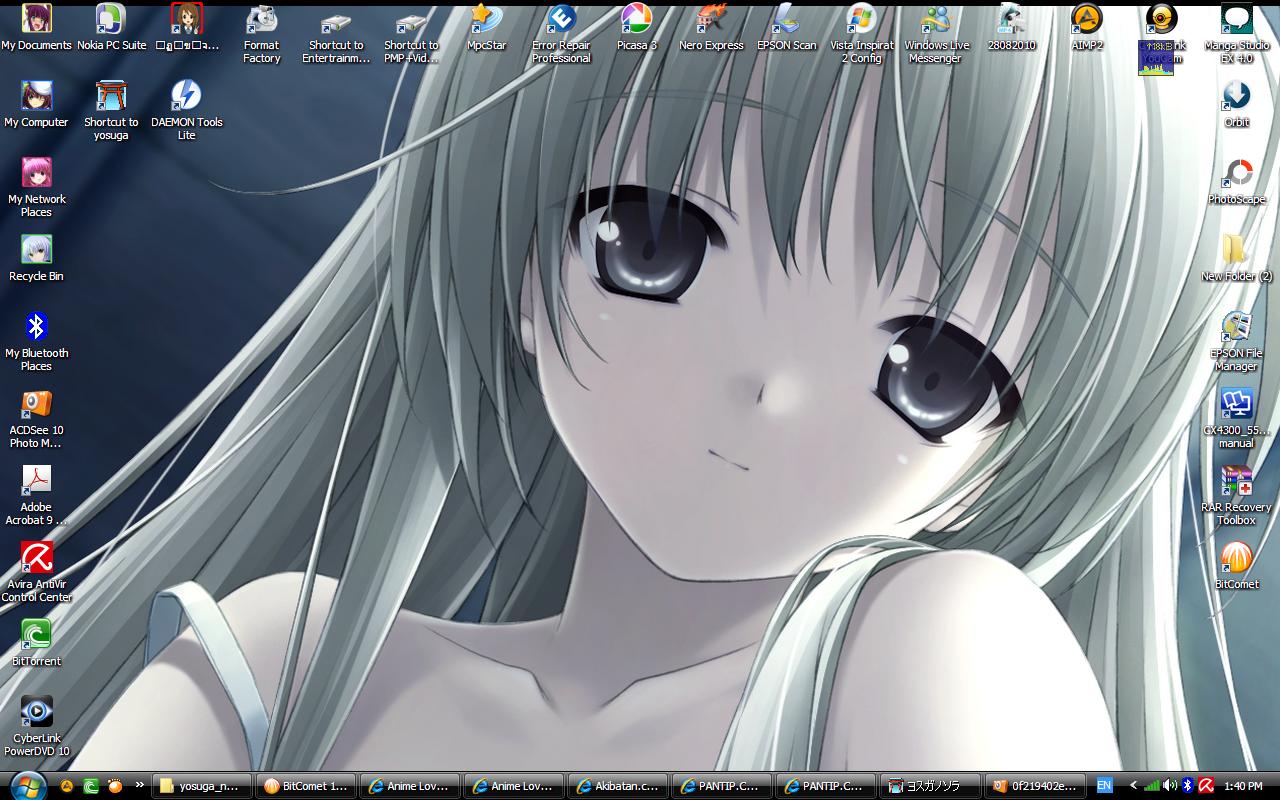
Task: Click Bluetooth tray icon
Action: tap(1188, 786)
